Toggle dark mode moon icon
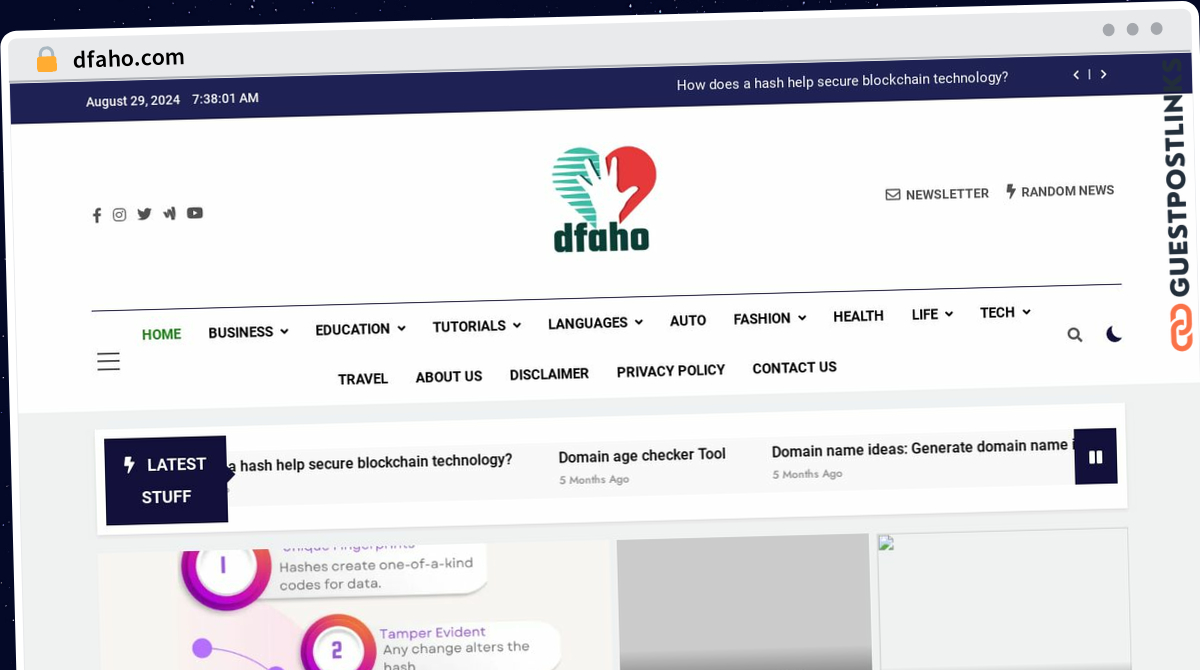This screenshot has height=670, width=1200. (x=1114, y=334)
